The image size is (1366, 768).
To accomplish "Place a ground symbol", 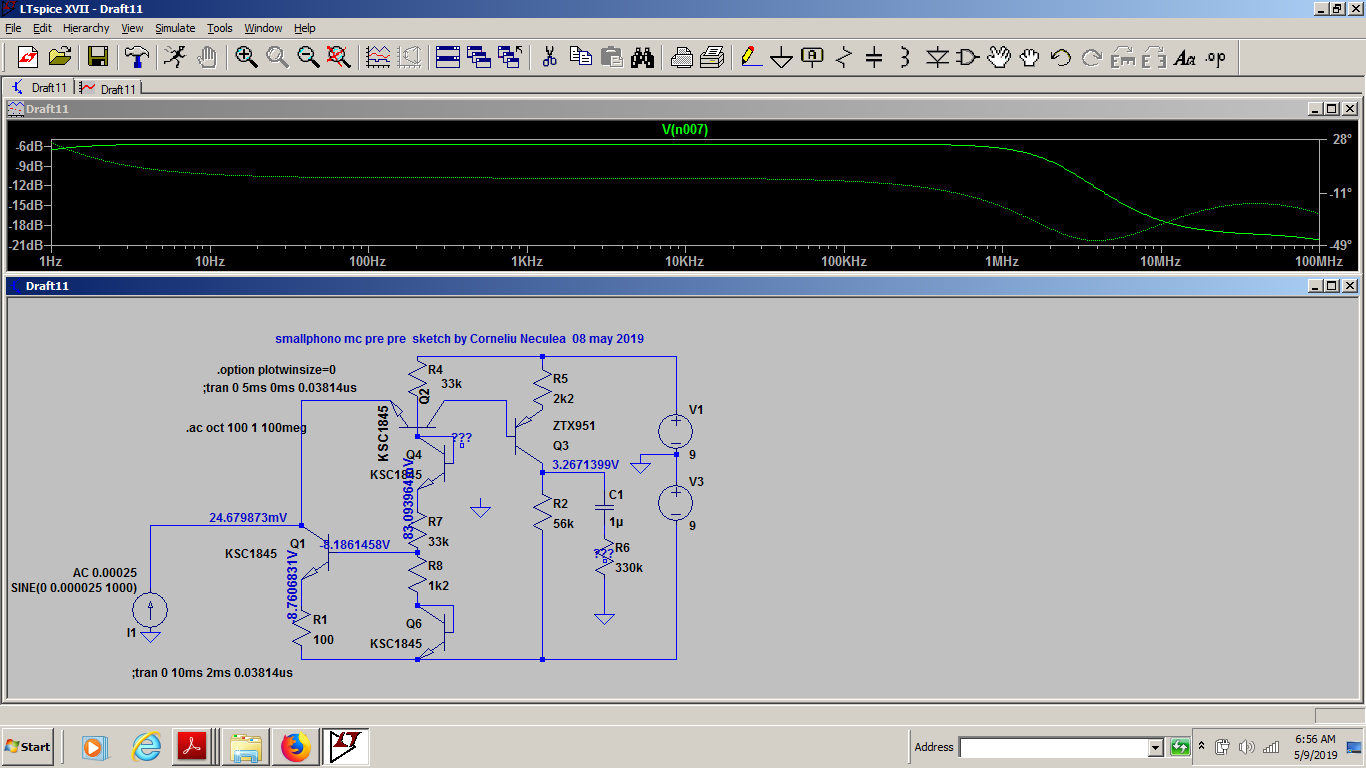I will (x=782, y=57).
